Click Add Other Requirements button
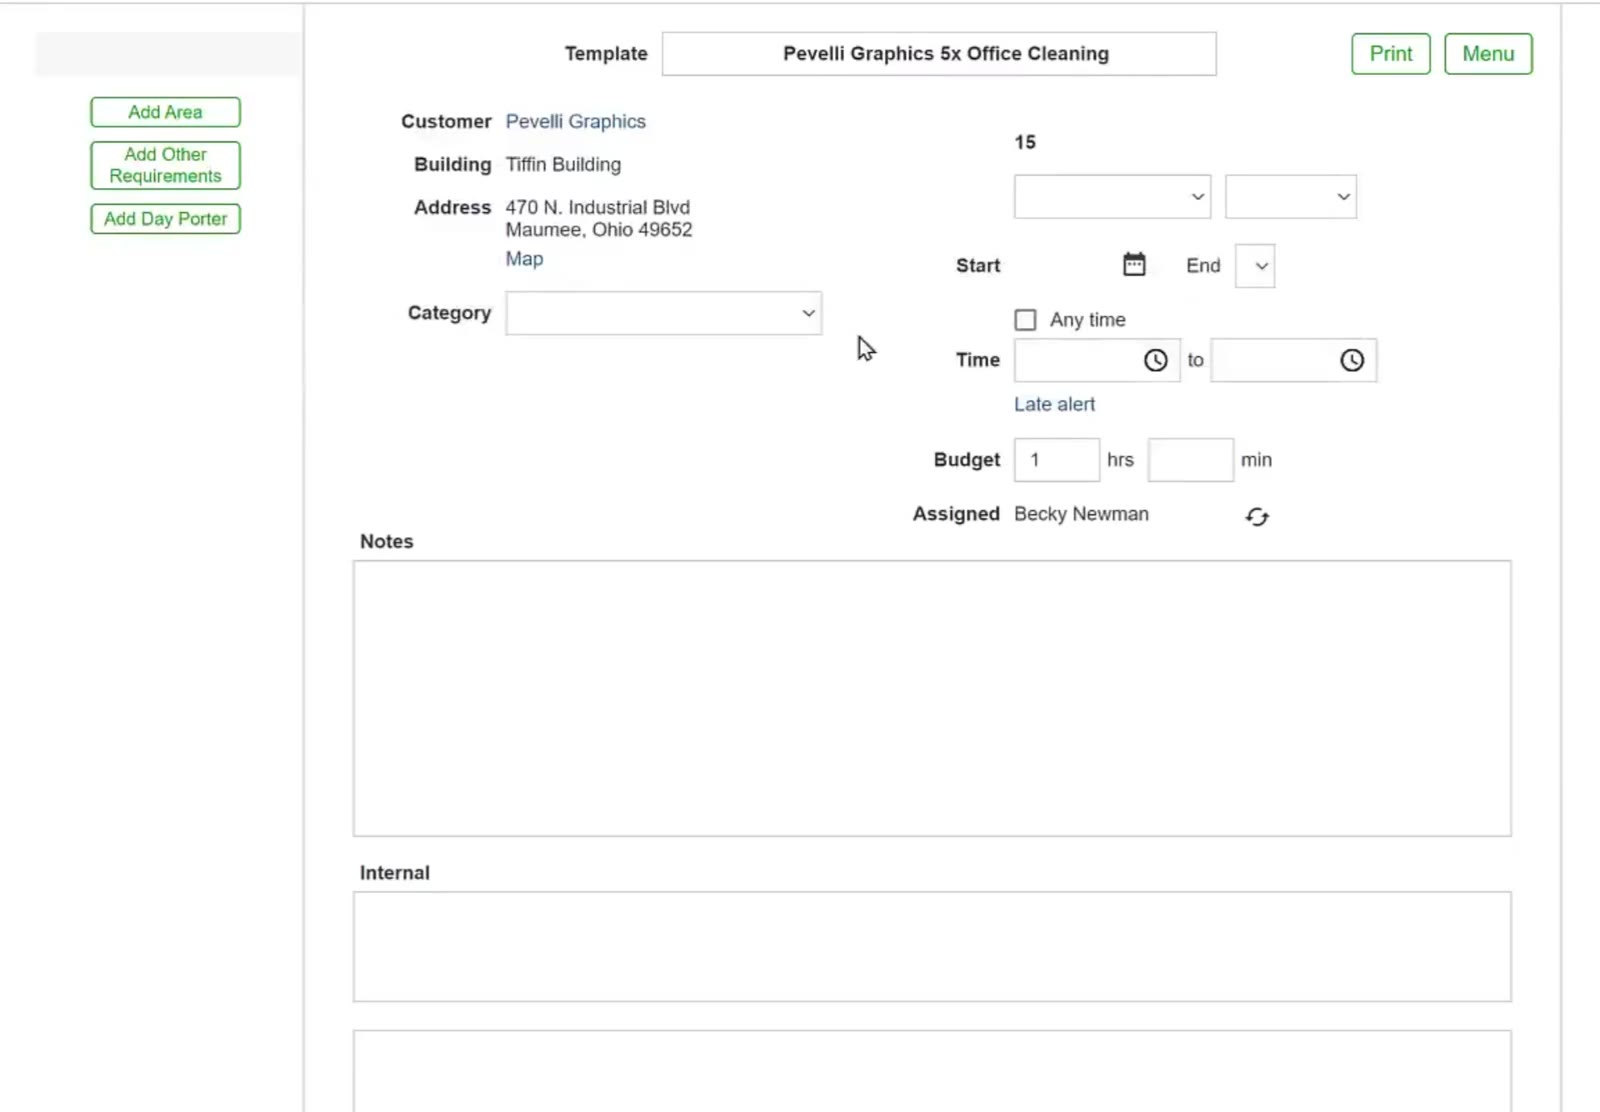 pyautogui.click(x=165, y=165)
